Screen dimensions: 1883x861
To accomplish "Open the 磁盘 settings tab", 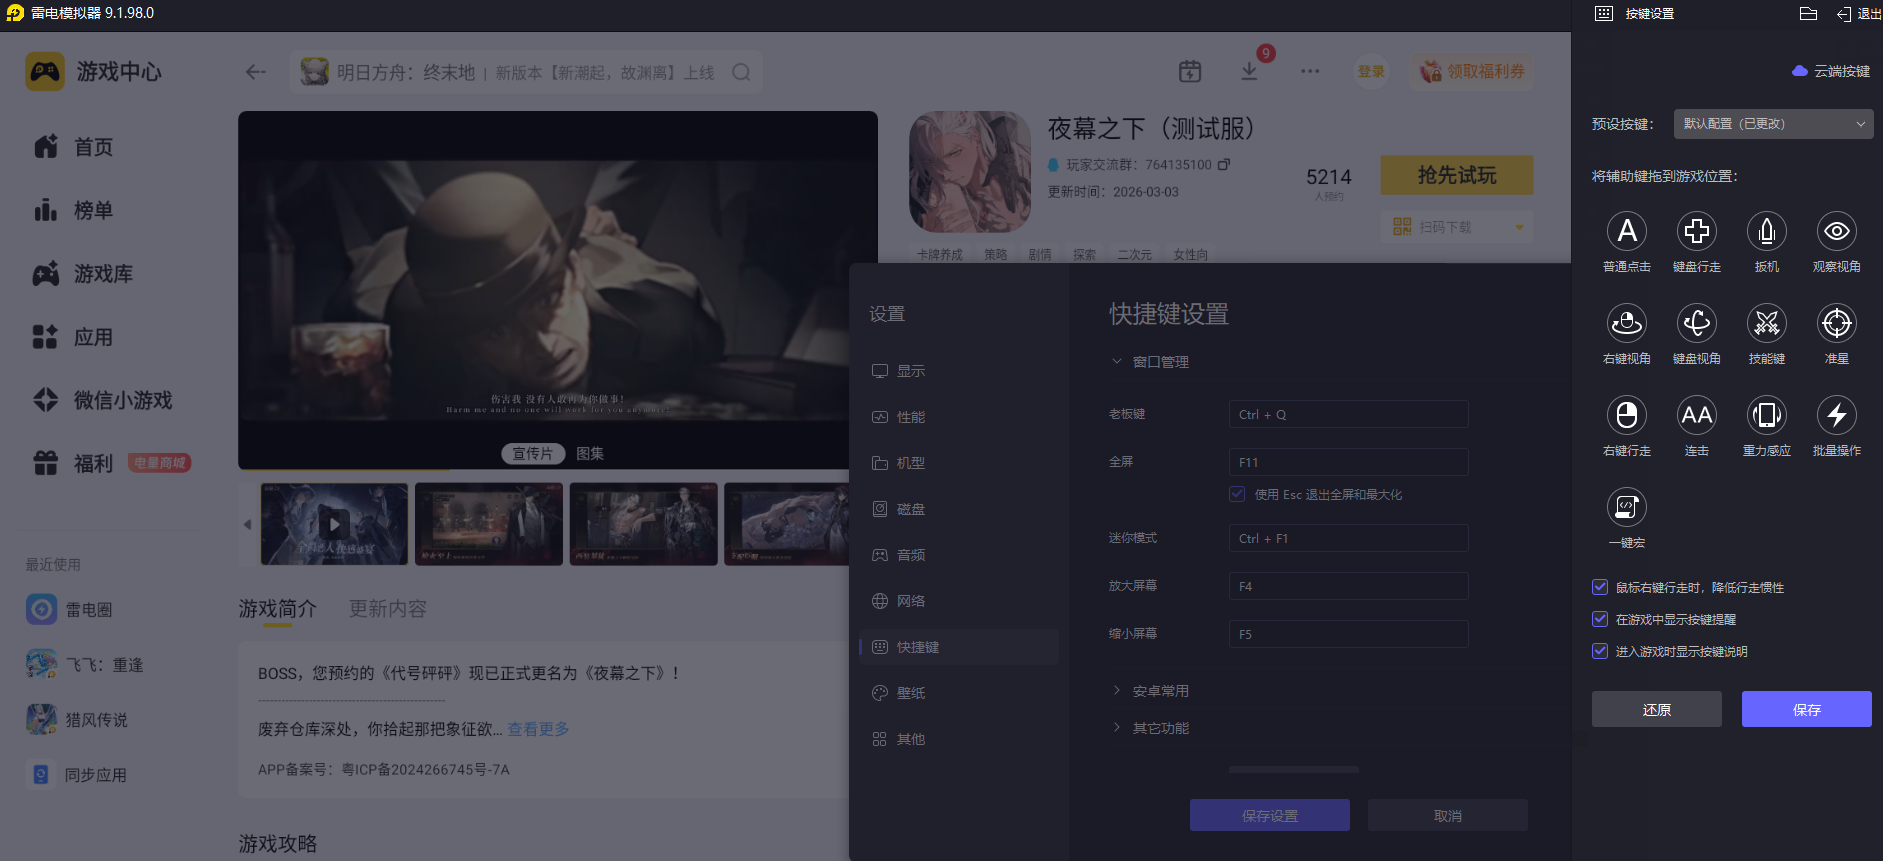I will [x=959, y=509].
